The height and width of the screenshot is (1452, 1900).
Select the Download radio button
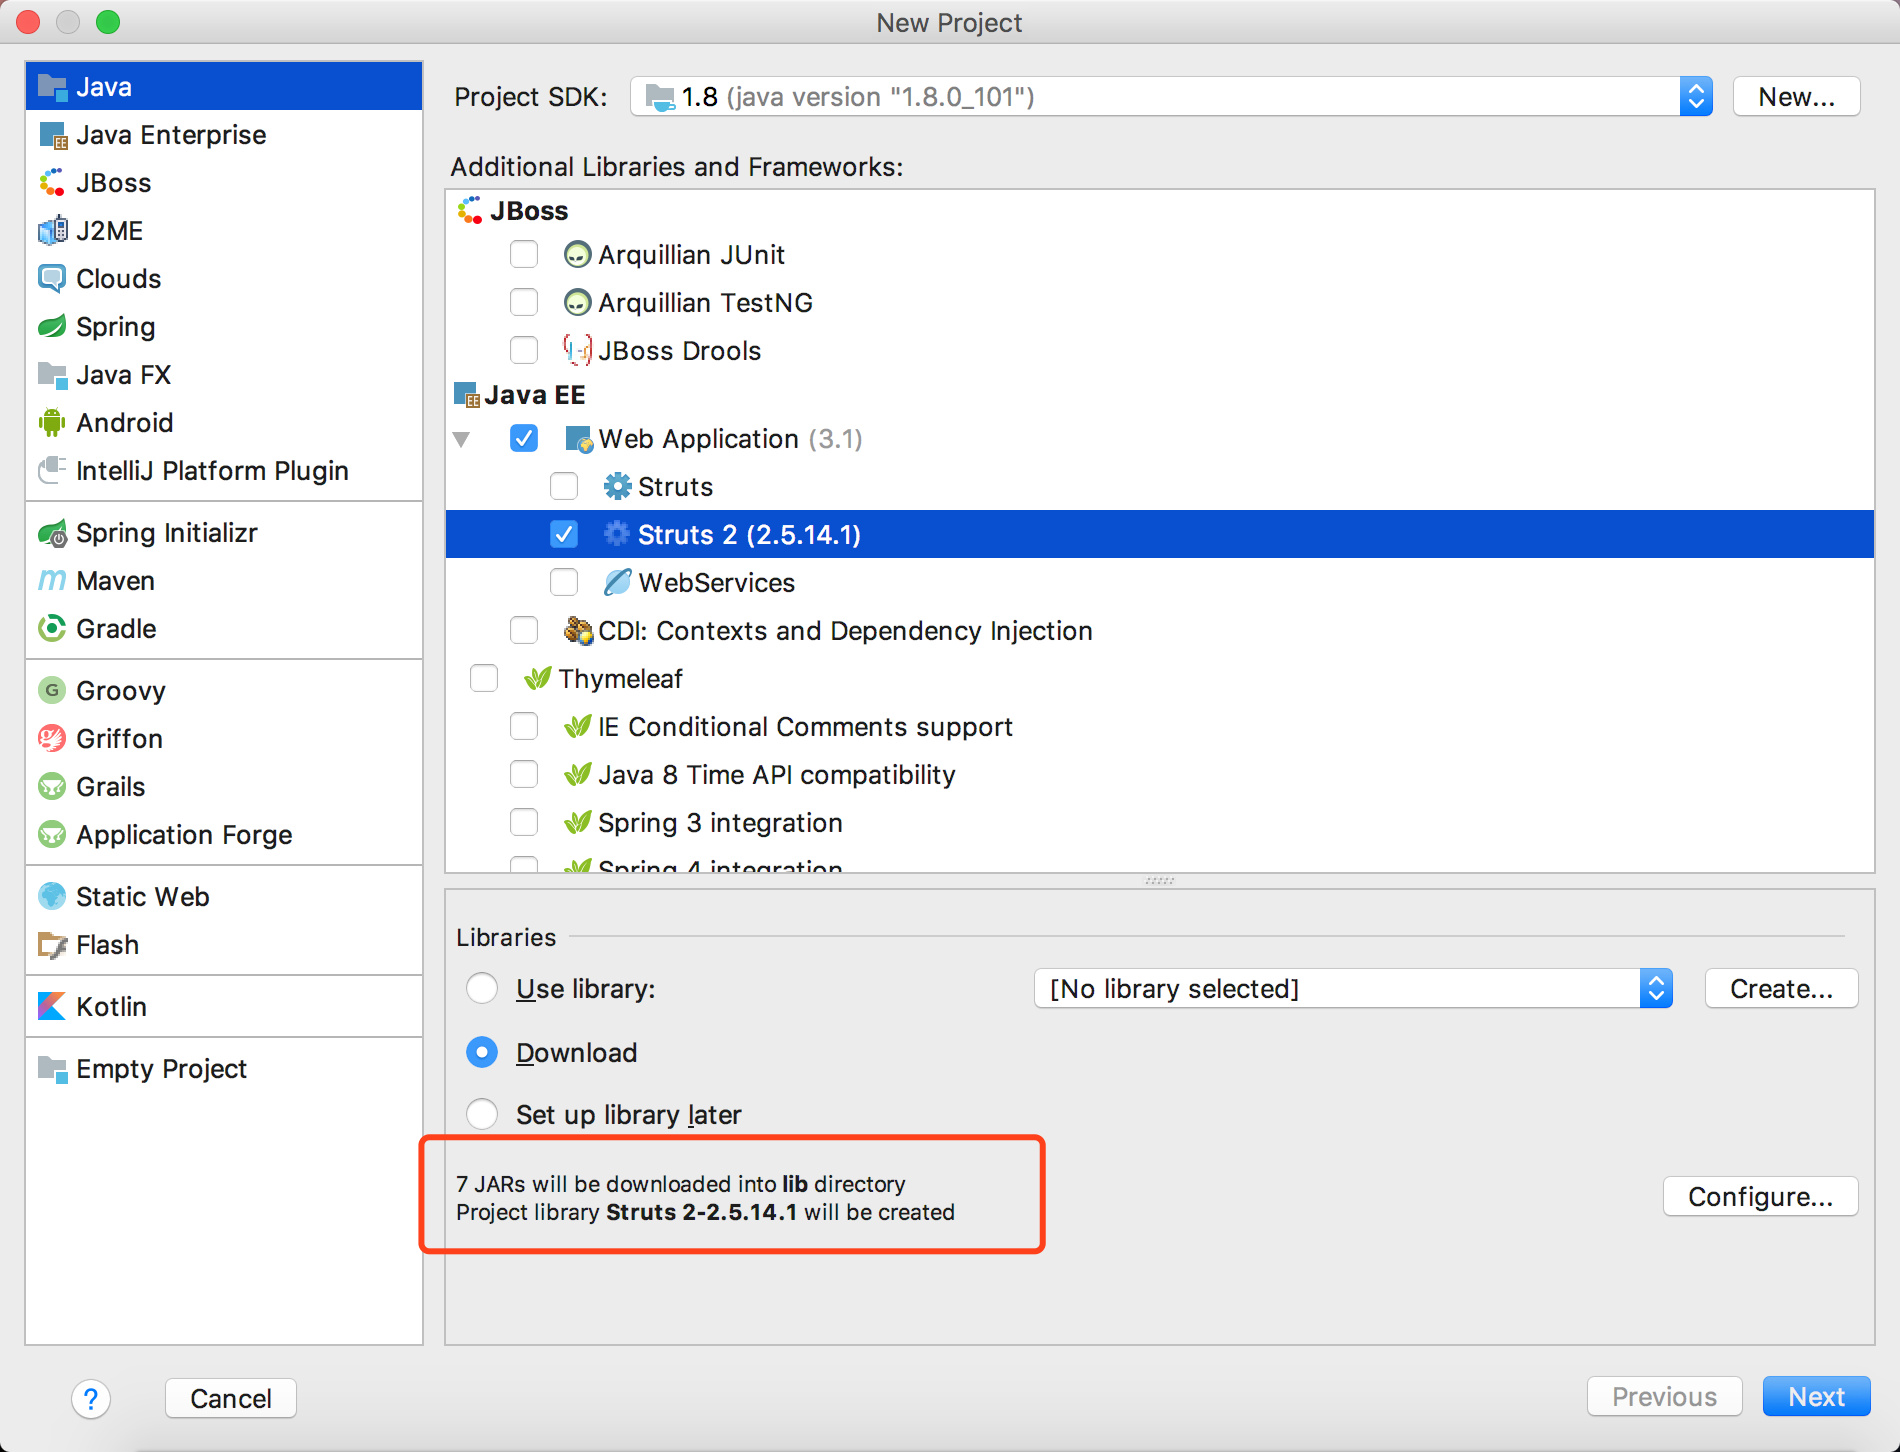click(482, 1053)
